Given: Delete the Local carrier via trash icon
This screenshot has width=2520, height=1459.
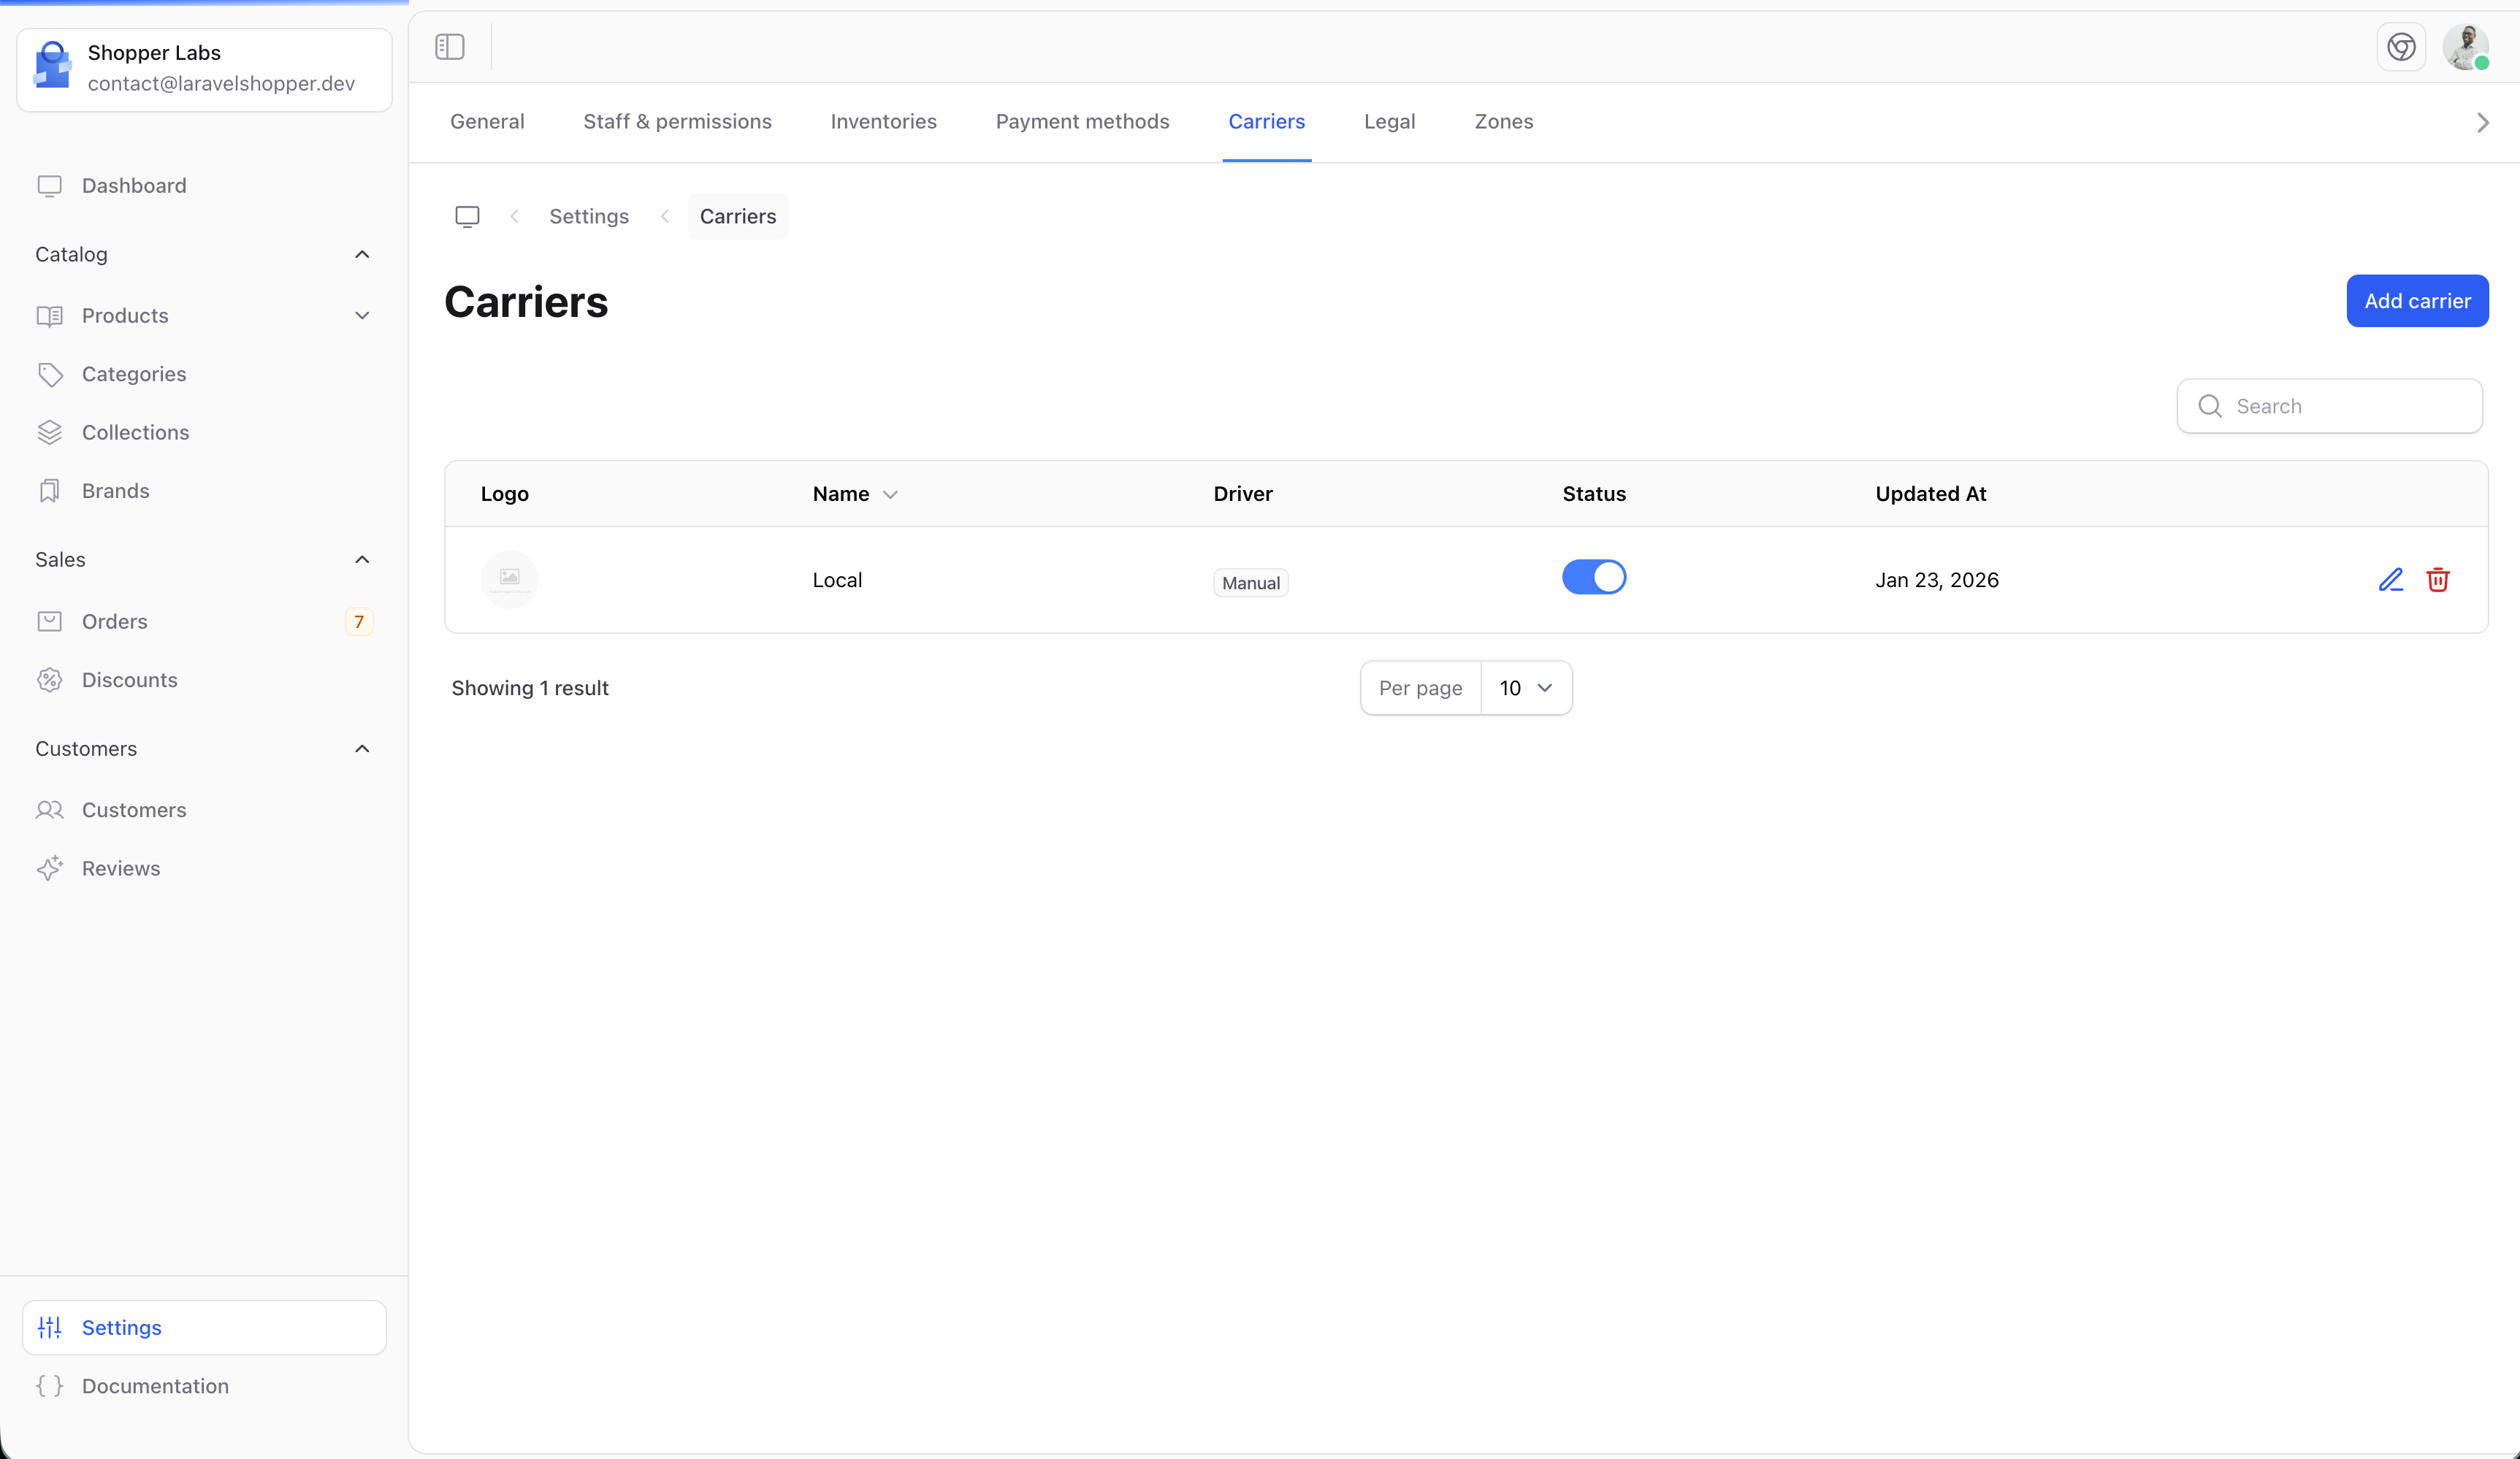Looking at the screenshot, I should coord(2437,580).
